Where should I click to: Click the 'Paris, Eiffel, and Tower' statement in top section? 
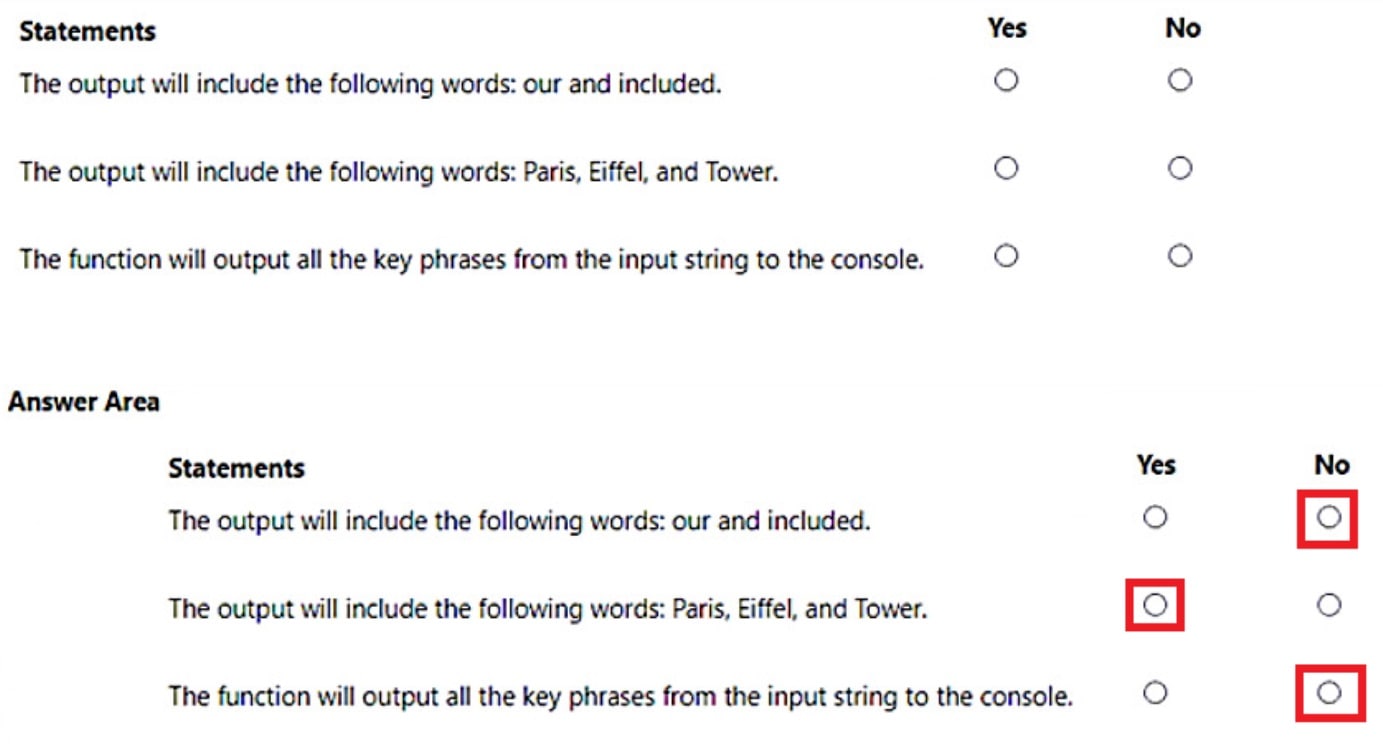tap(398, 172)
